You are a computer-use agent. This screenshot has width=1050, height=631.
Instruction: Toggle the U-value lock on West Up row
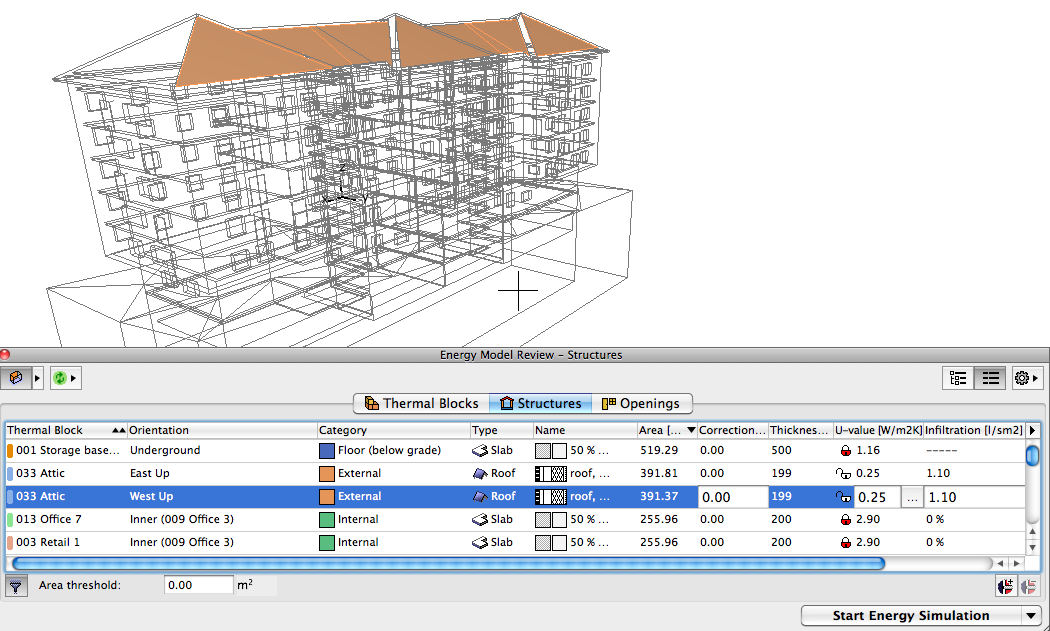pos(844,497)
